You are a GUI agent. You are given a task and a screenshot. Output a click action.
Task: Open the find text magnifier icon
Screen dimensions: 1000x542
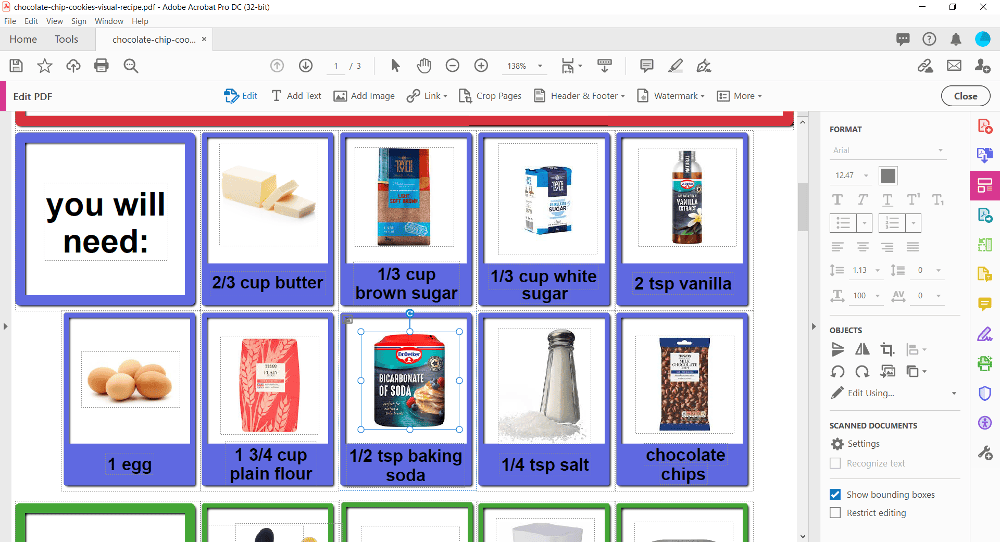click(131, 66)
